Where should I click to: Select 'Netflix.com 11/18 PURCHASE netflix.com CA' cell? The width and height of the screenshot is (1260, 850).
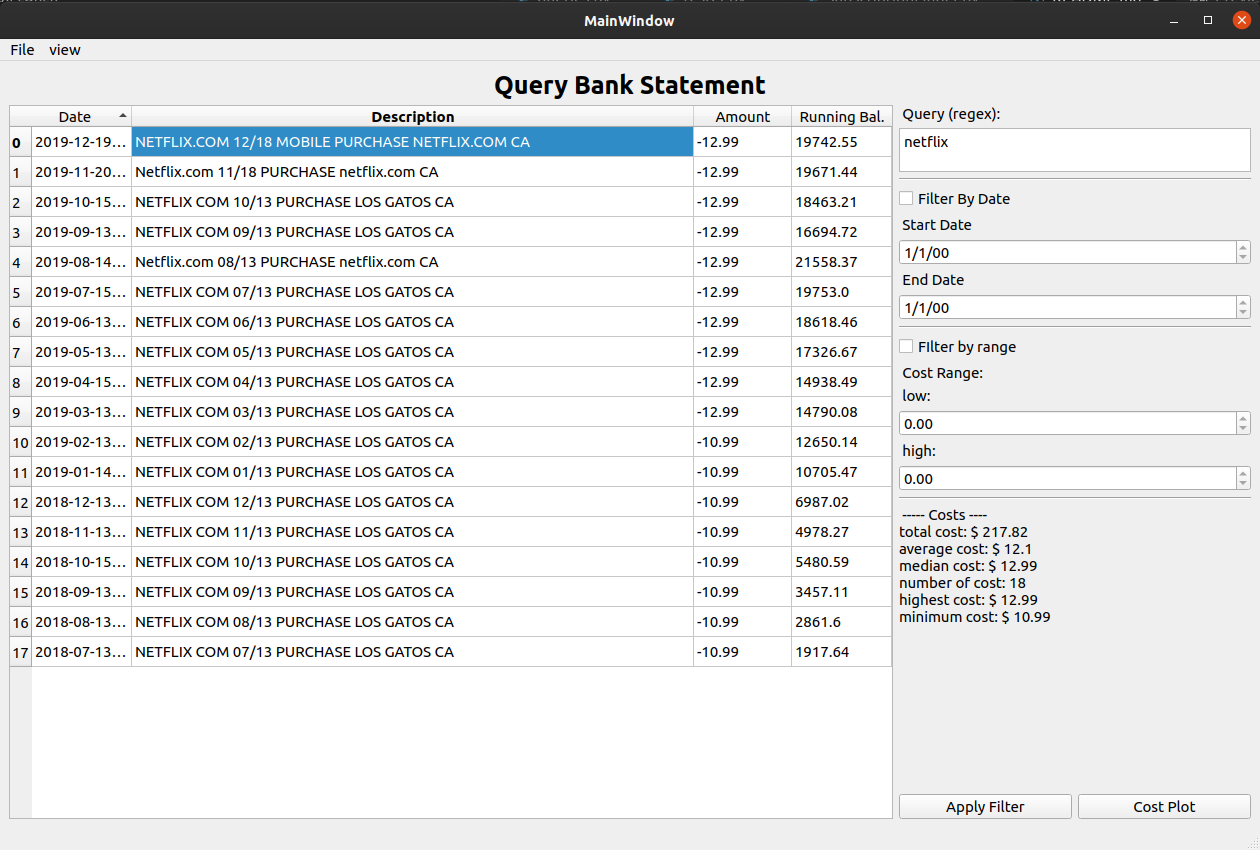[x=412, y=172]
